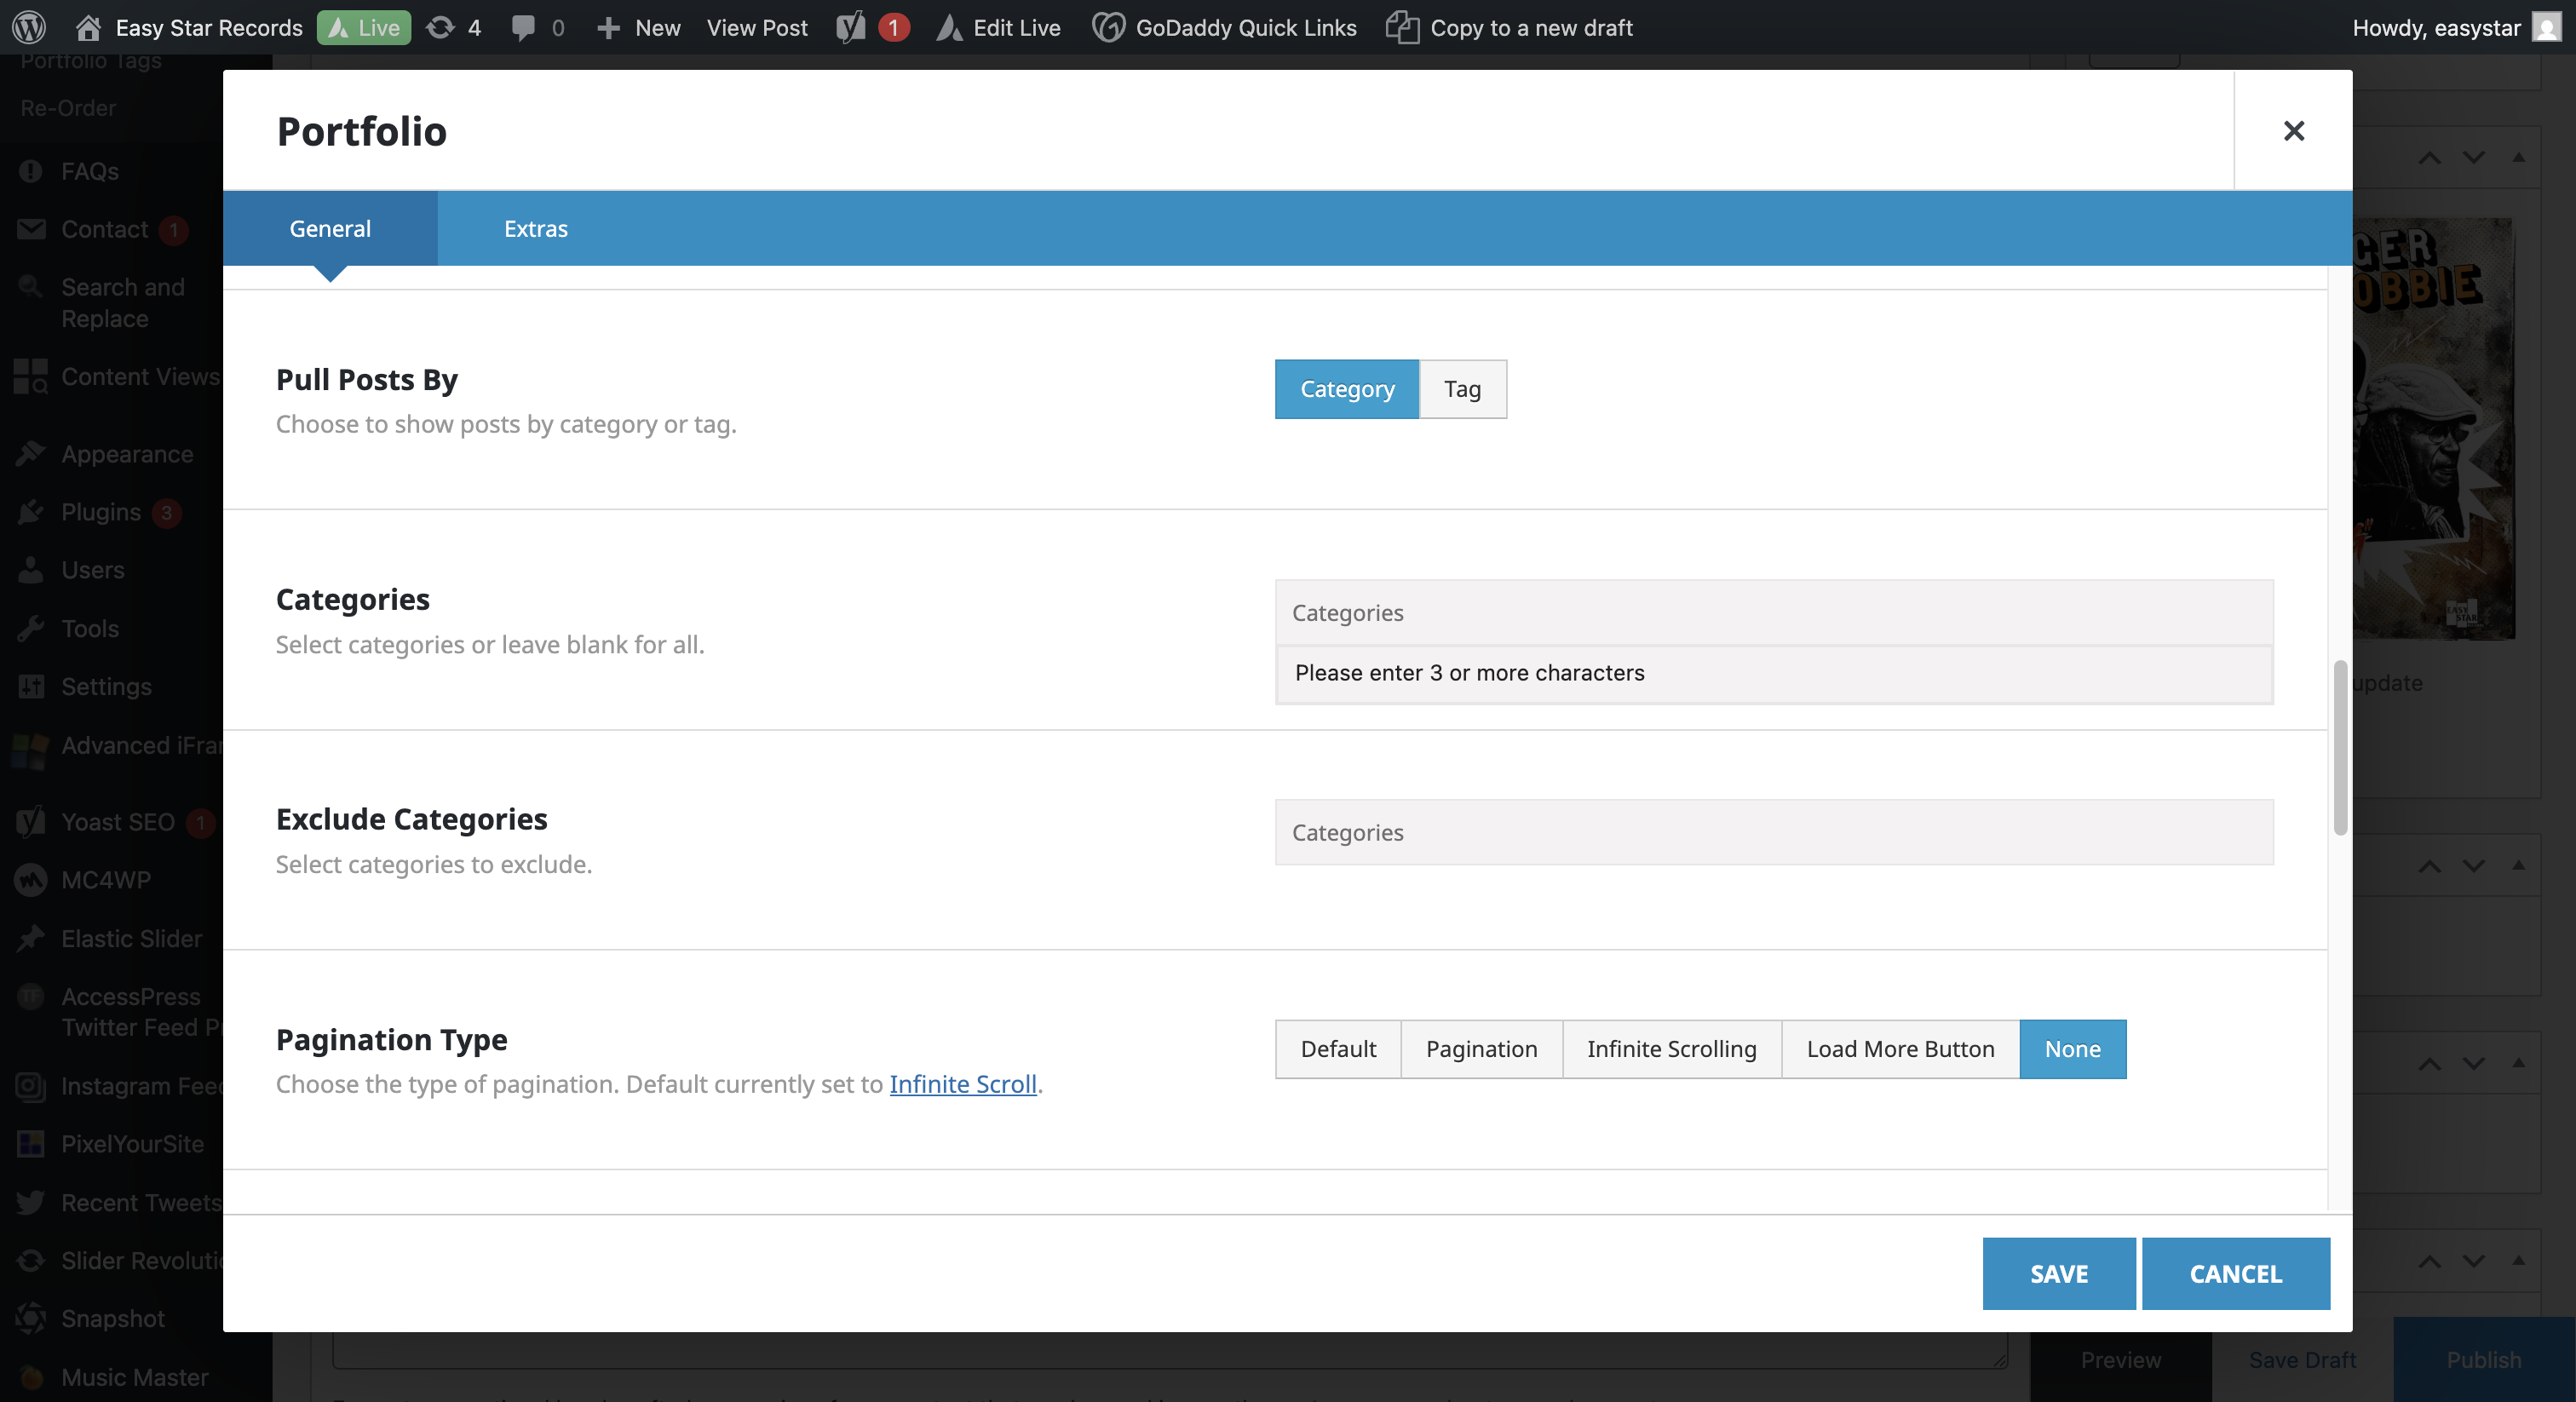
Task: Follow the Infinite Scroll link
Action: pos(962,1084)
